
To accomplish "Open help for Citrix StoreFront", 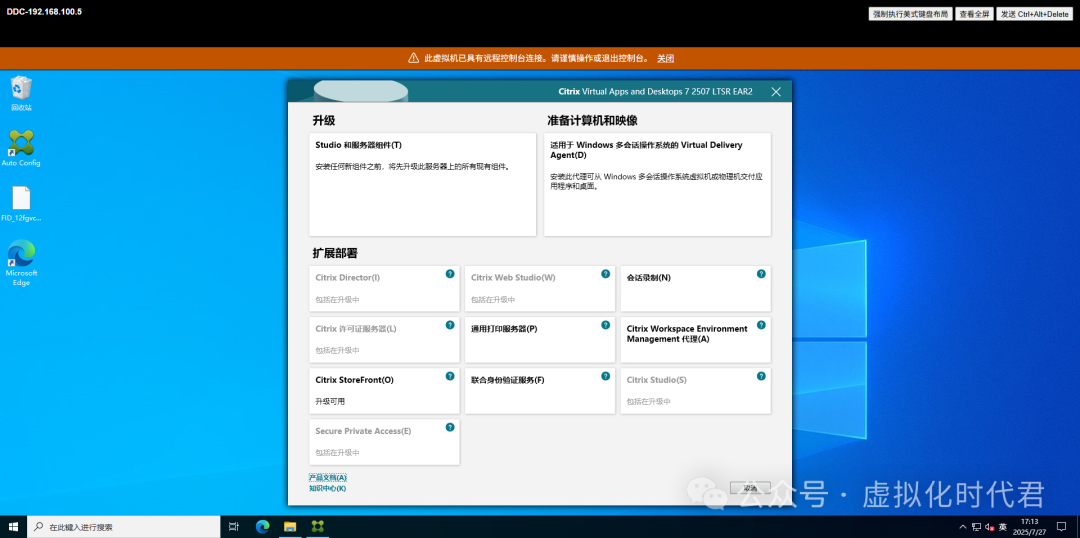I will [x=450, y=375].
